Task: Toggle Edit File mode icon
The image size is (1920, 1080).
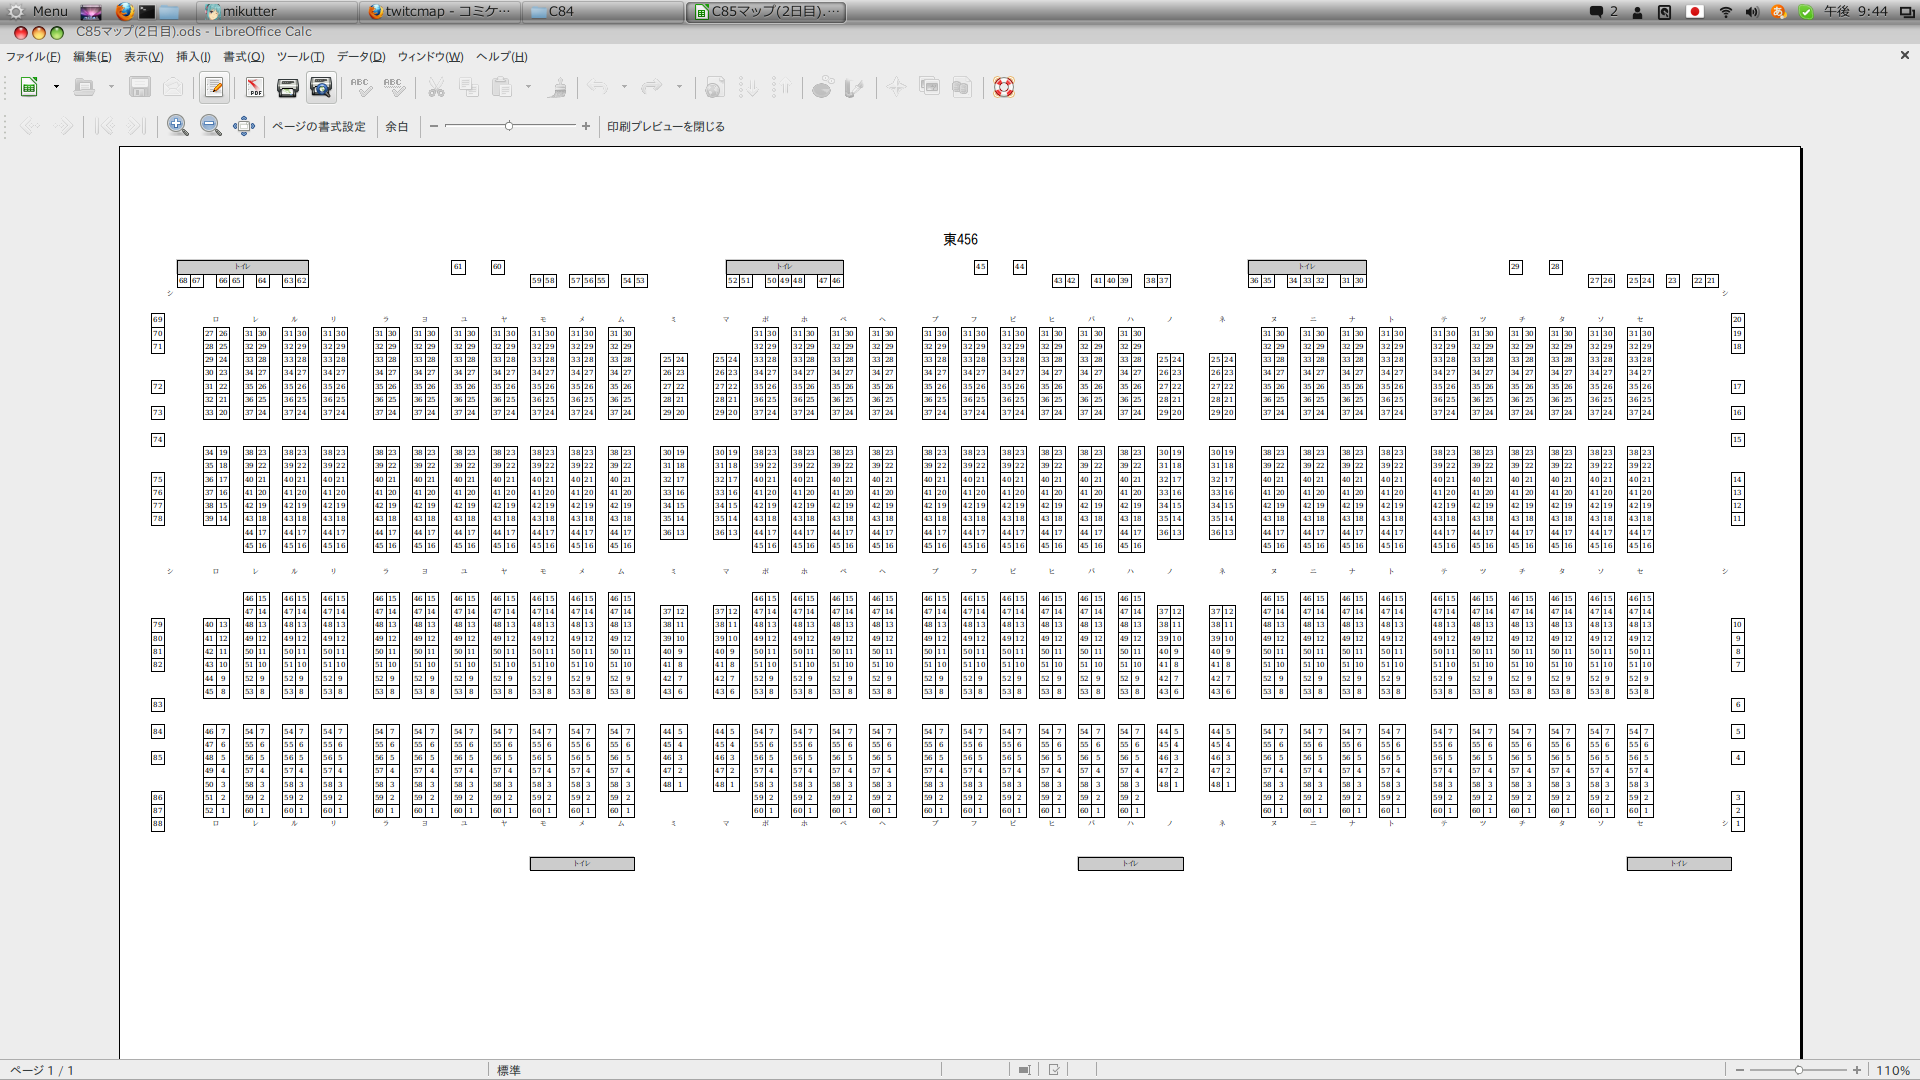Action: [x=214, y=88]
